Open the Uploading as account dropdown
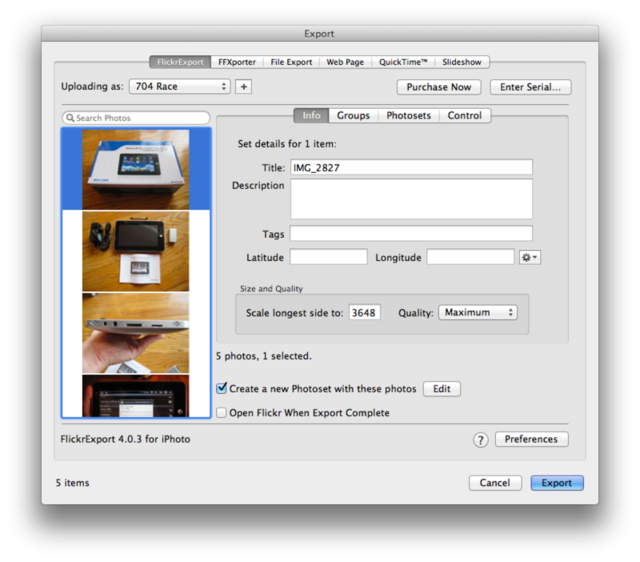The width and height of the screenshot is (640, 562). tap(180, 87)
